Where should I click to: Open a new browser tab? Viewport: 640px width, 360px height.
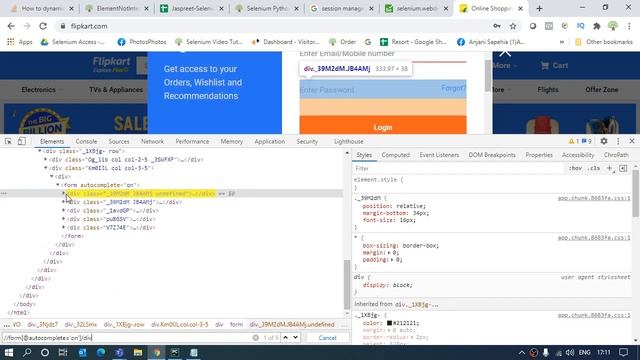pyautogui.click(x=539, y=8)
